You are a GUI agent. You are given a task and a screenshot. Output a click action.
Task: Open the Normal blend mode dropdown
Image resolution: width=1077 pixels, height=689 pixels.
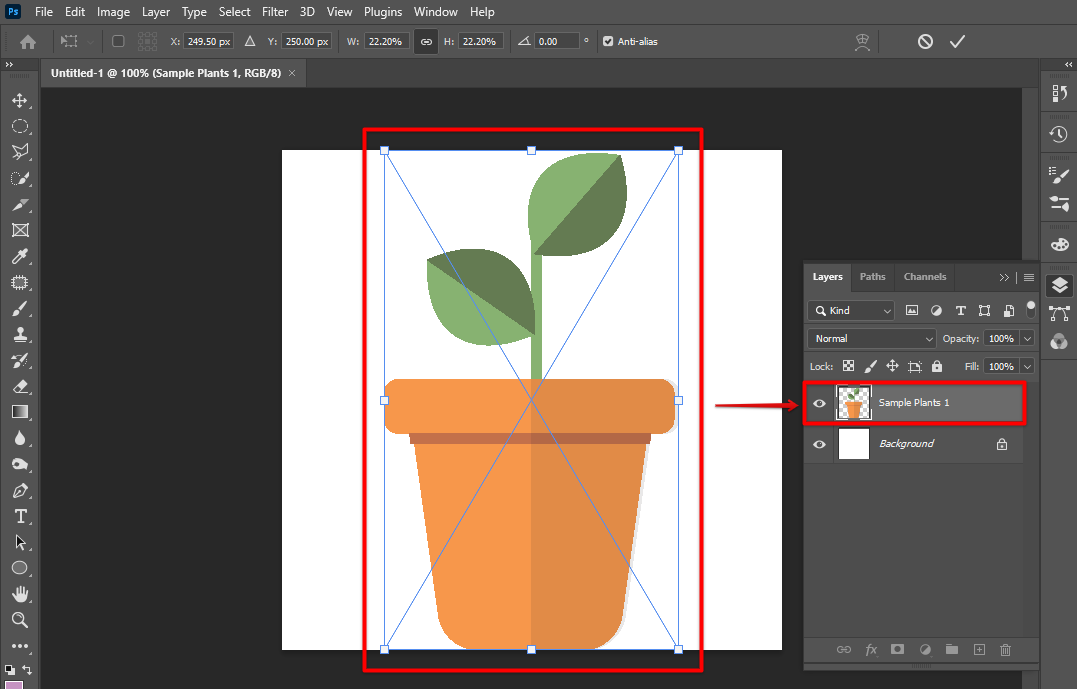[x=871, y=339]
